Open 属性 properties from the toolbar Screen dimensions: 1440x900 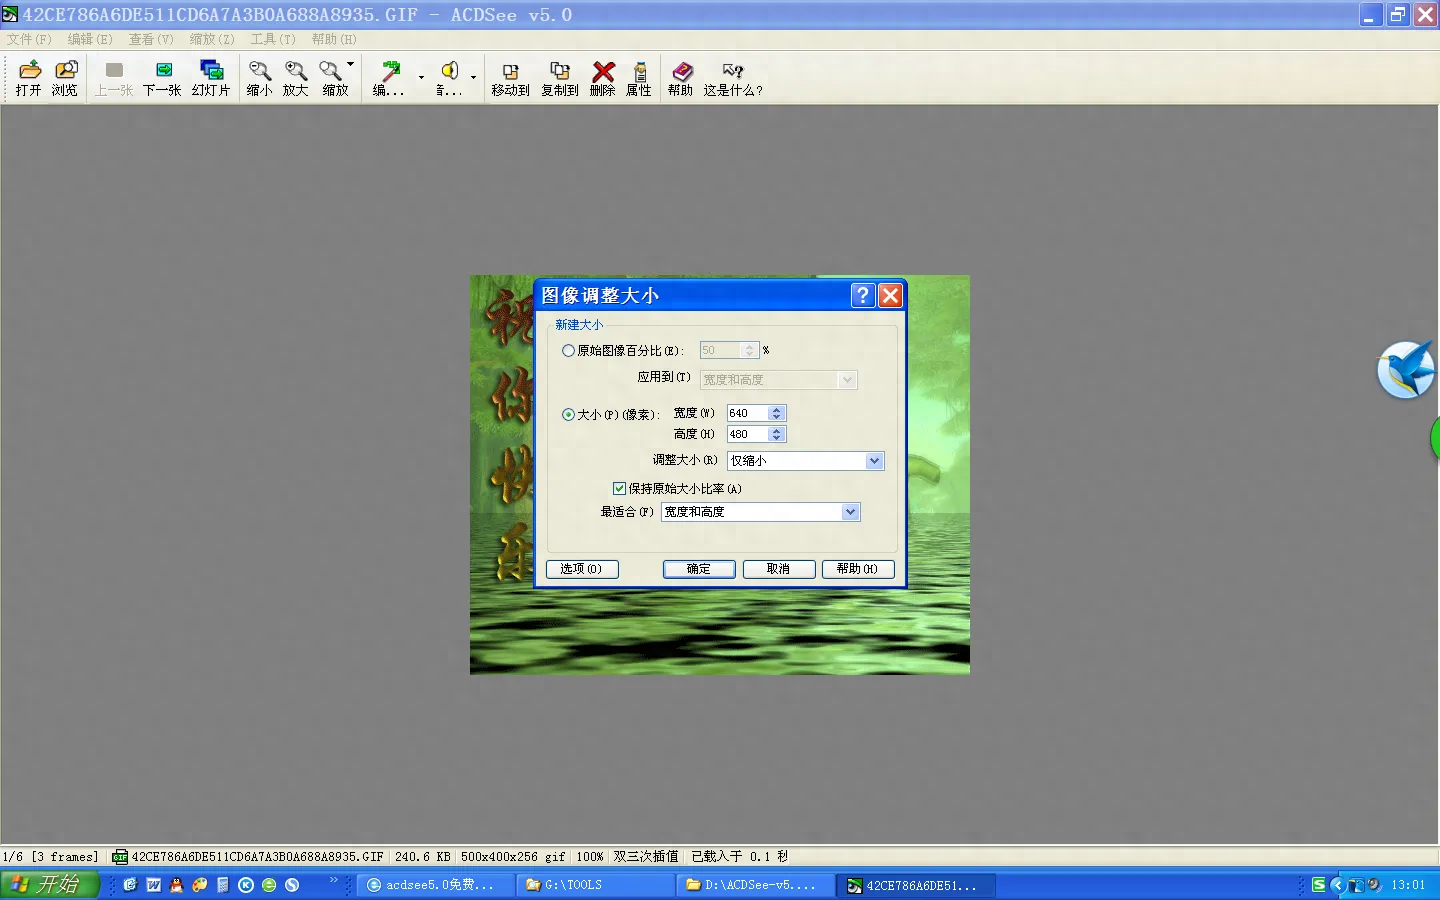(x=639, y=78)
